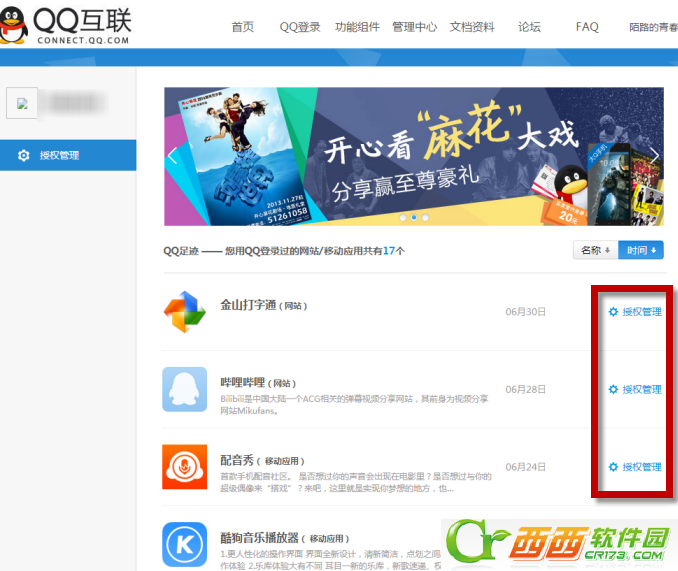Image resolution: width=678 pixels, height=571 pixels.
Task: Click the 06月28日 date
Action: (x=525, y=389)
